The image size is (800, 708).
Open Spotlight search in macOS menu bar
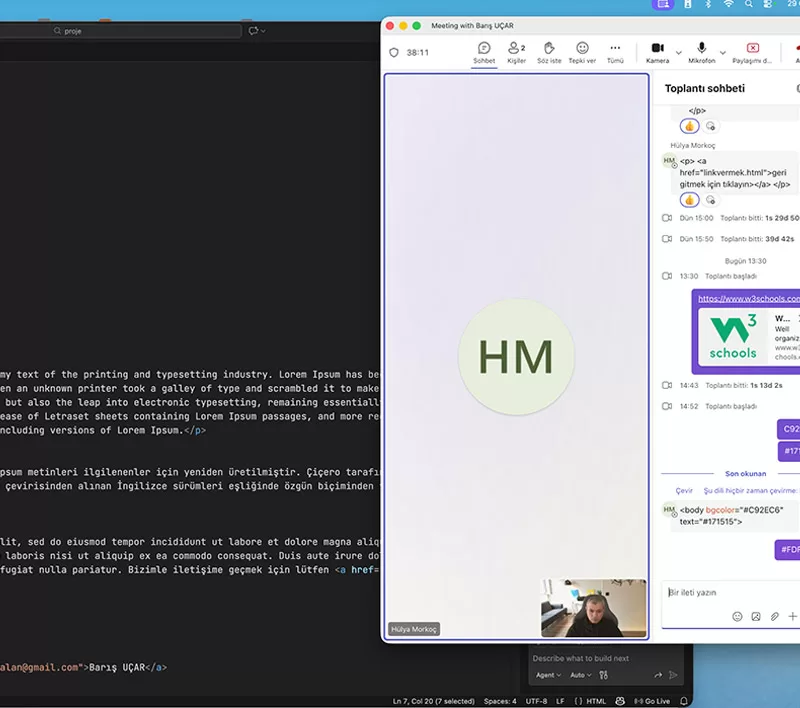pos(748,4)
